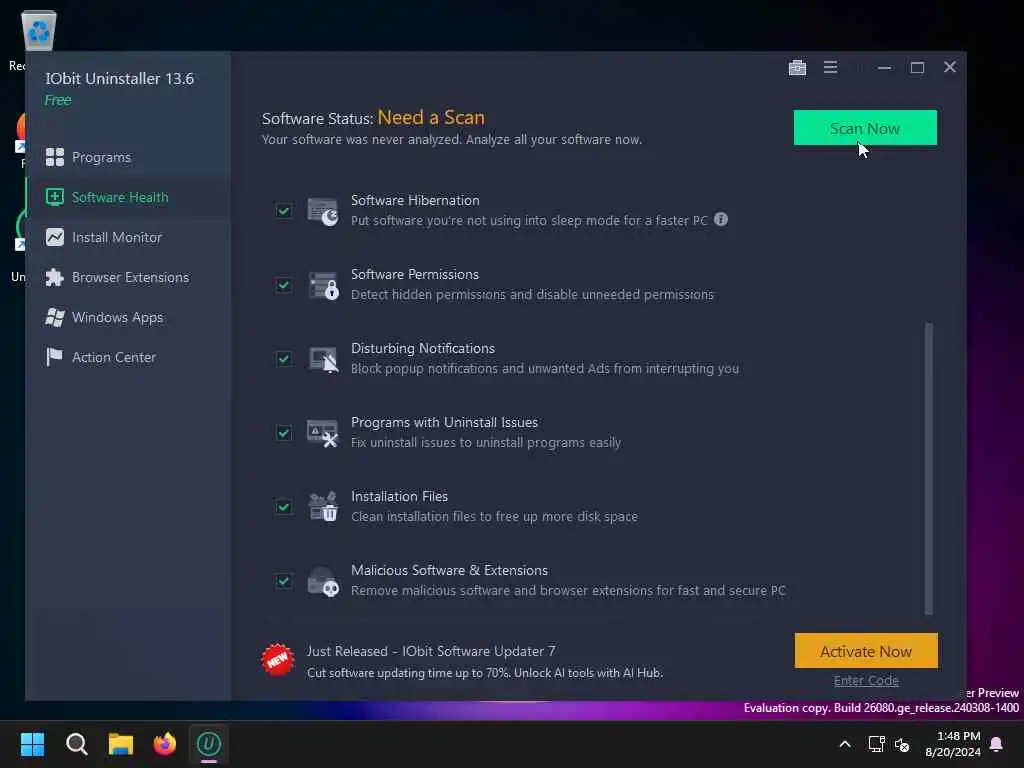Click IObit Uninstaller taskbar icon

pos(209,744)
